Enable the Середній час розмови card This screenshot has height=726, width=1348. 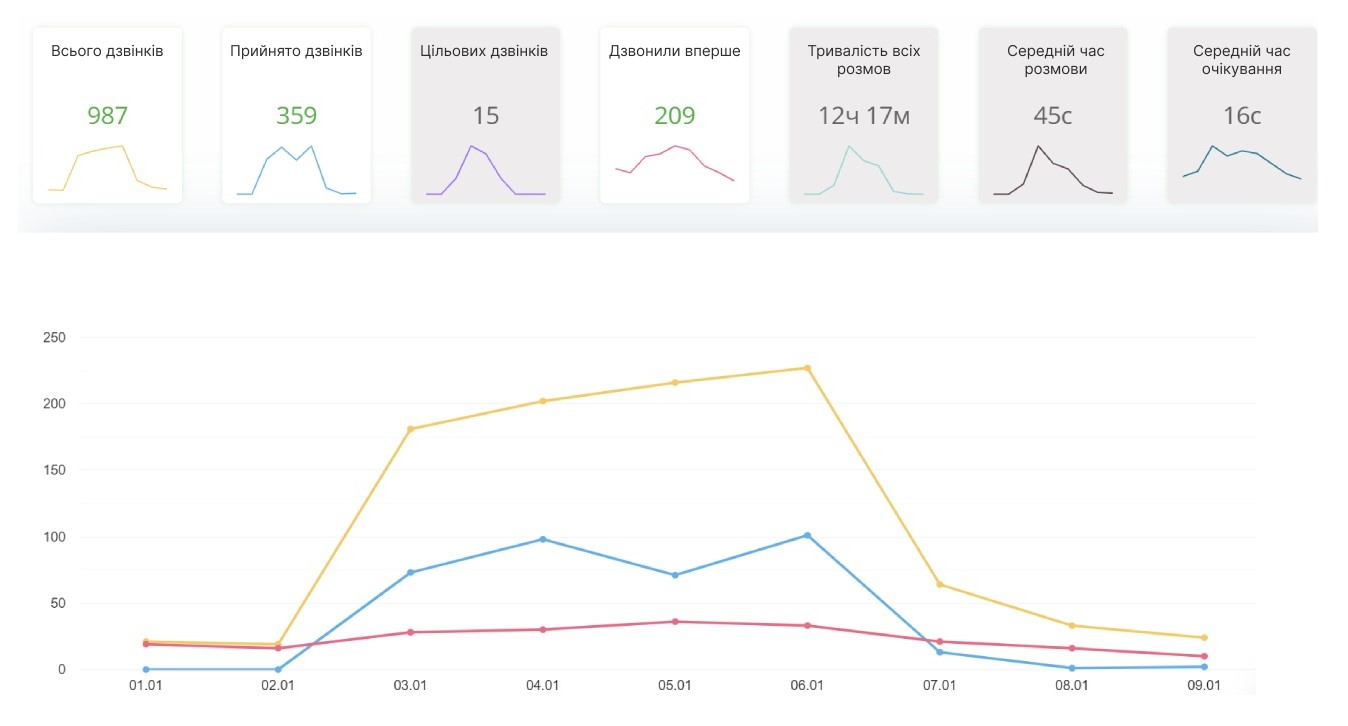tap(1053, 115)
